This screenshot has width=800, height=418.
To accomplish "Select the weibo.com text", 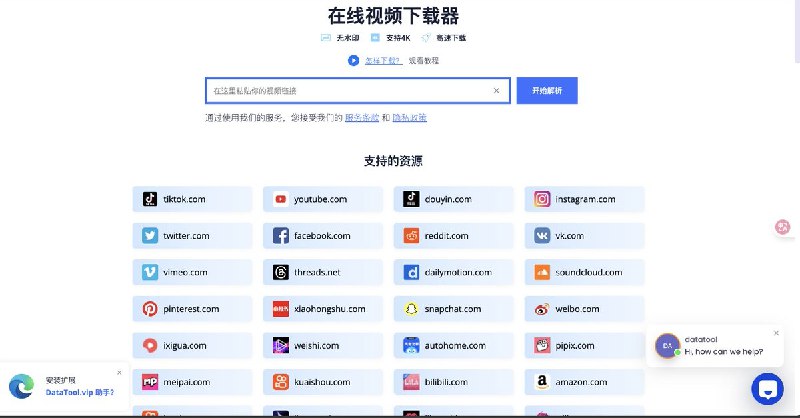I will click(x=577, y=309).
